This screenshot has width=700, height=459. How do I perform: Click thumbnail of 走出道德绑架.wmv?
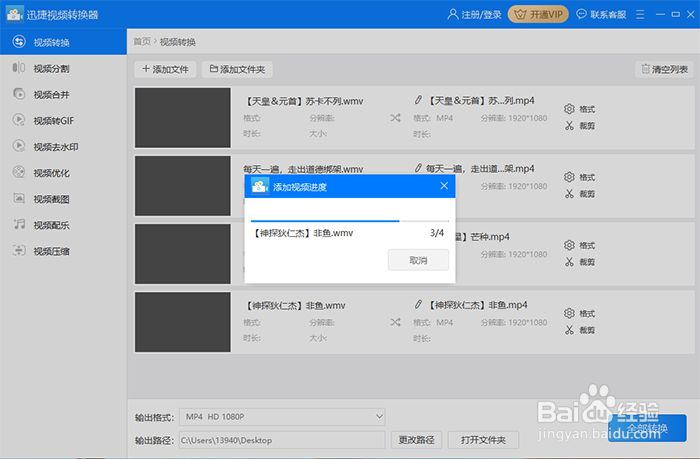(x=183, y=186)
